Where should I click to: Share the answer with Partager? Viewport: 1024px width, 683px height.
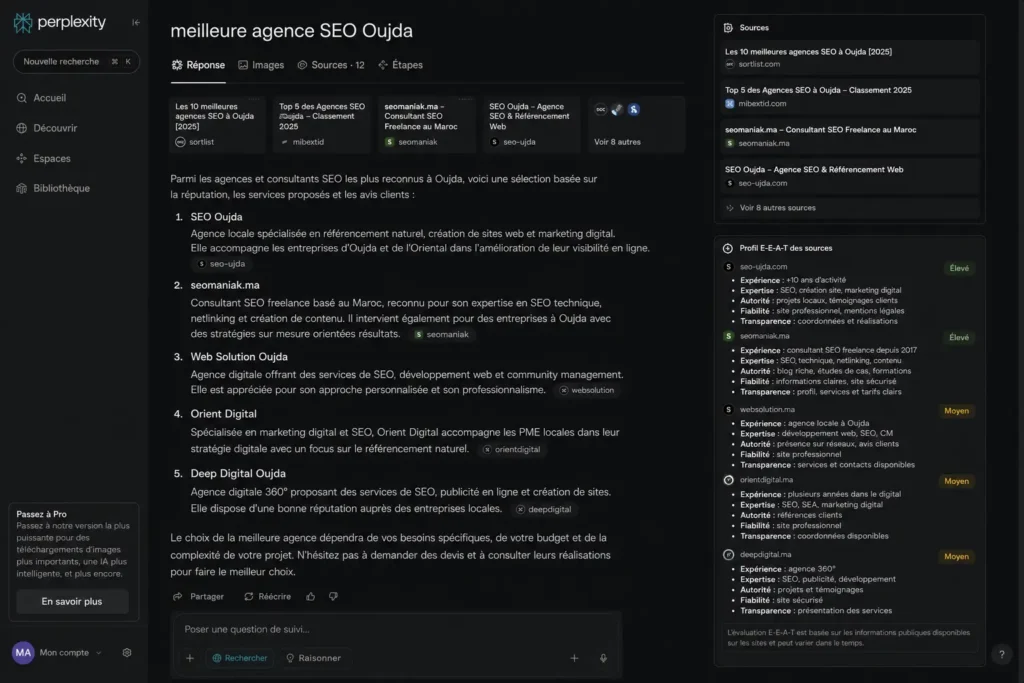[198, 596]
